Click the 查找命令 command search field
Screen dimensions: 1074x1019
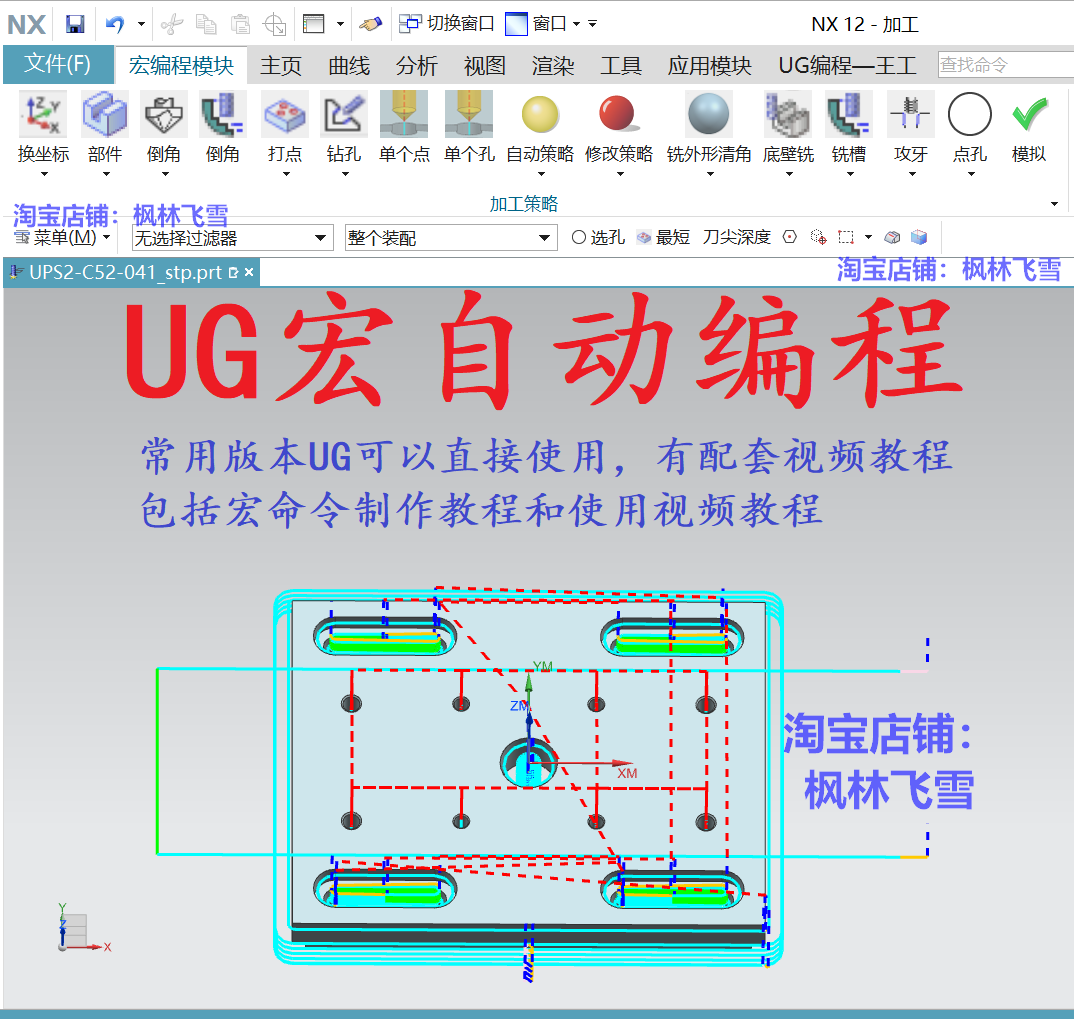[1006, 65]
